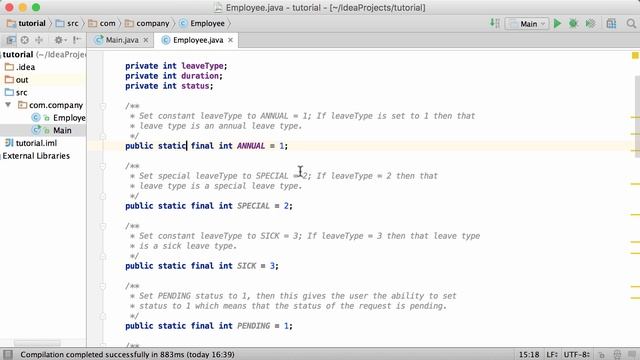Click the SICK constant name in code
Screen dimensions: 640x360
click(246, 266)
